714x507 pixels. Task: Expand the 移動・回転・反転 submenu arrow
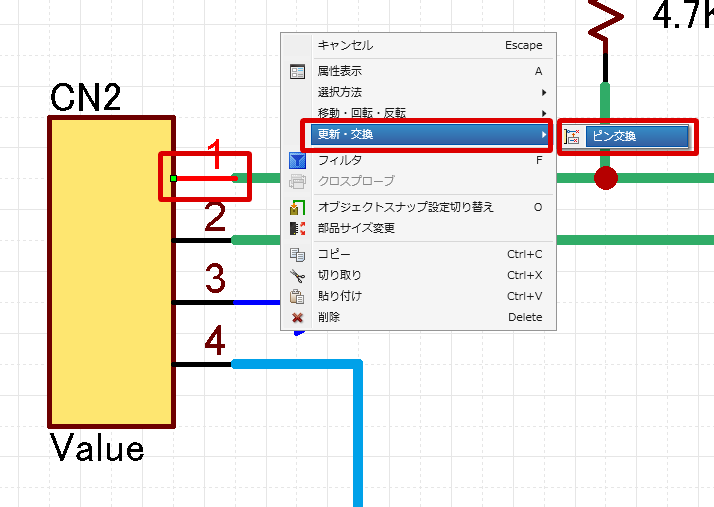(543, 113)
